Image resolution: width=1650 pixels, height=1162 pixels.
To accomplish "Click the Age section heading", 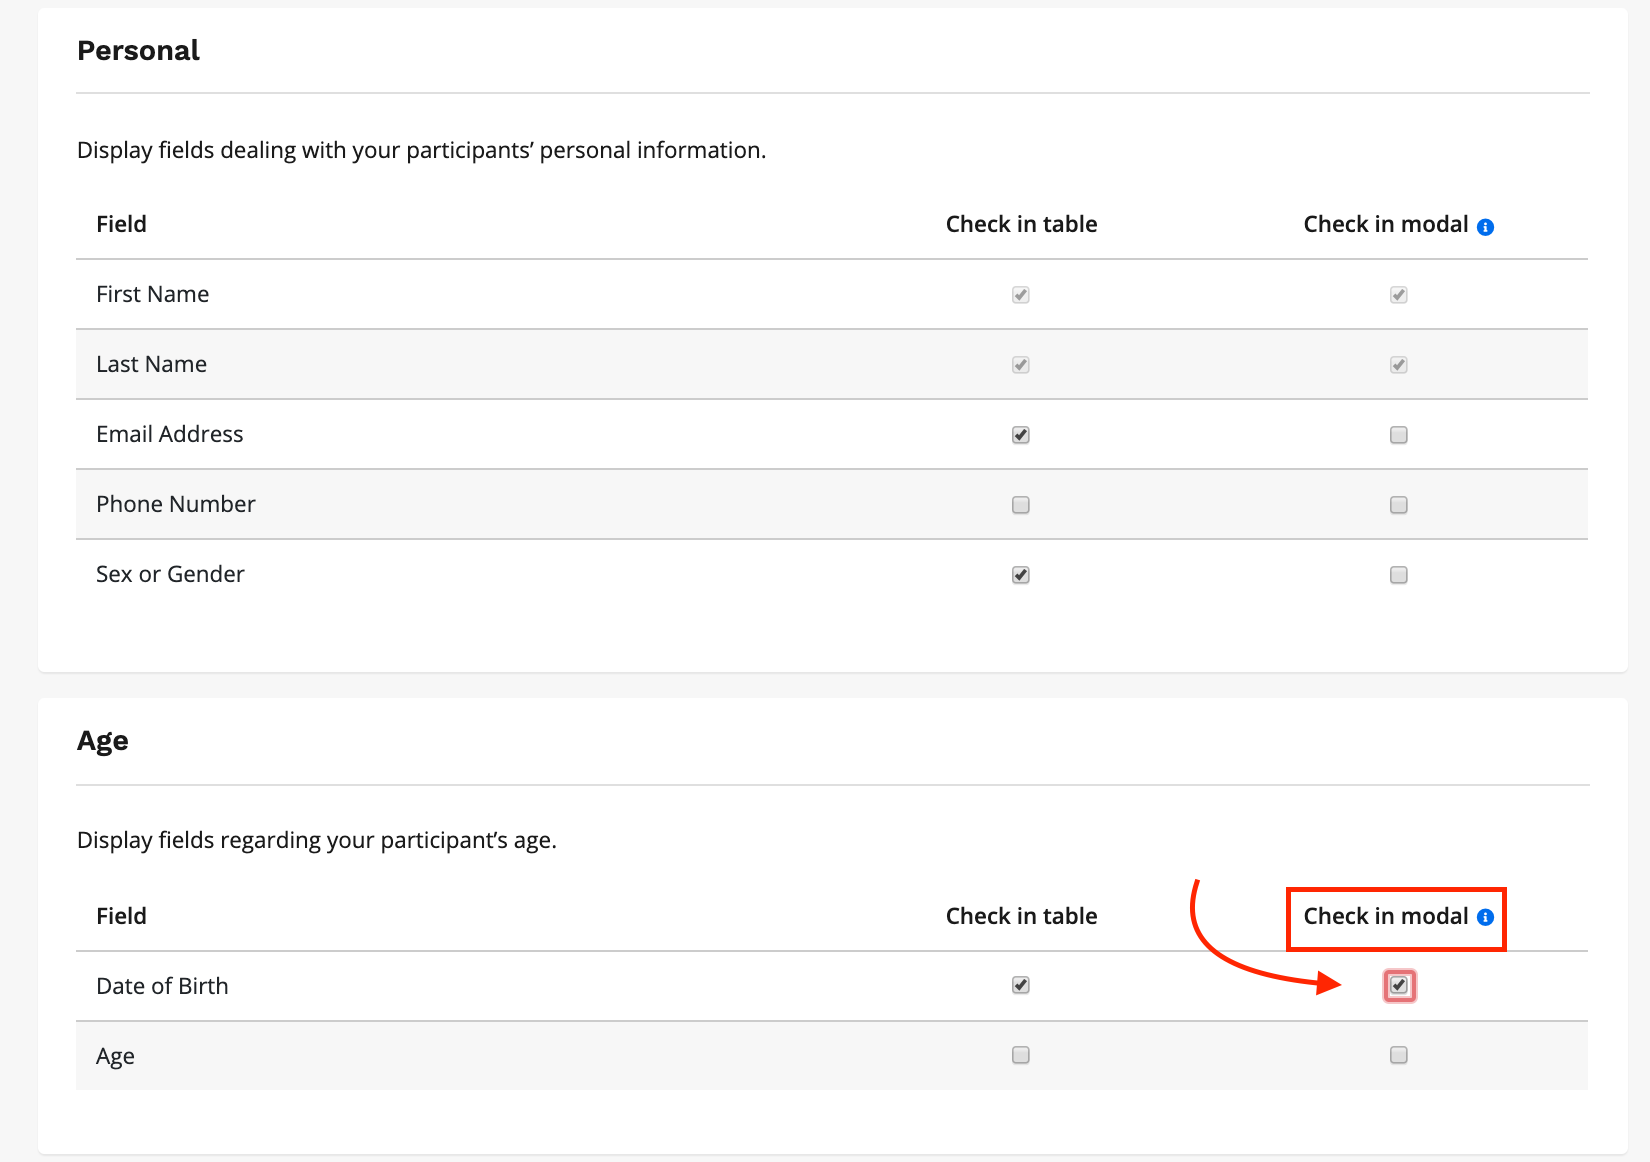I will tap(103, 741).
